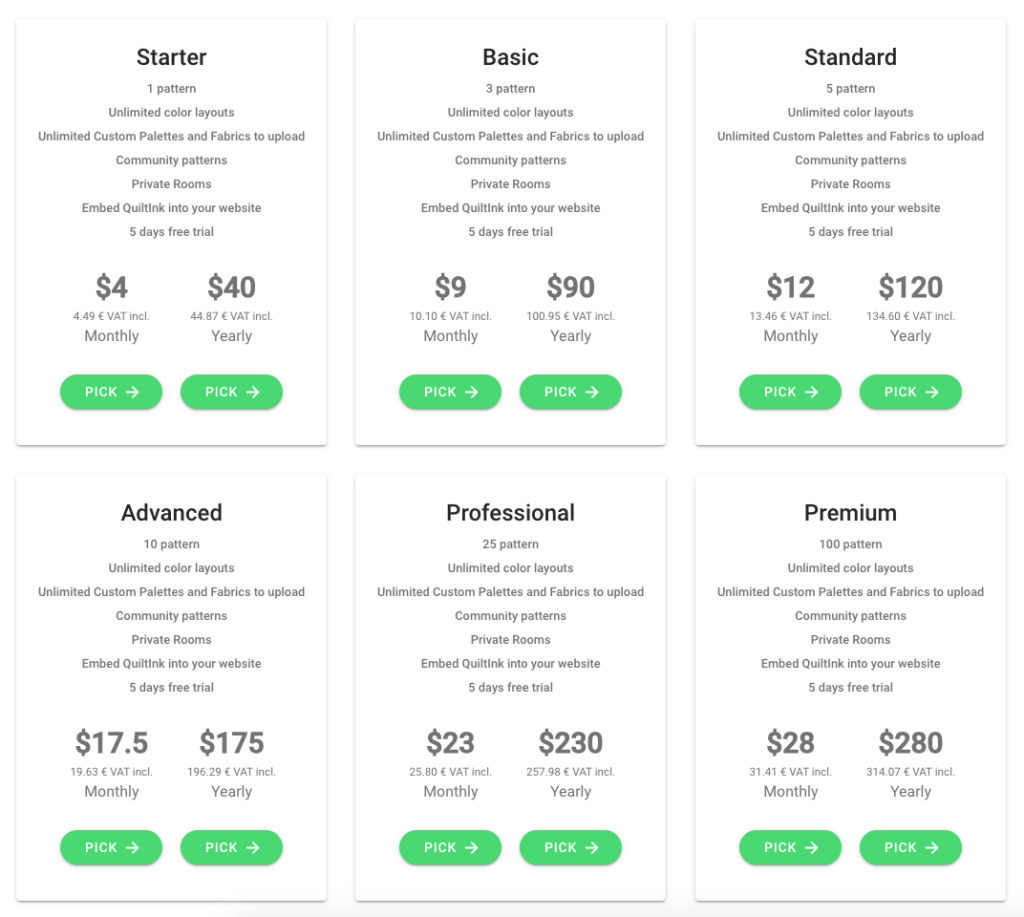This screenshot has width=1024, height=917.
Task: Pick the Standard yearly $120 plan
Action: click(x=910, y=392)
